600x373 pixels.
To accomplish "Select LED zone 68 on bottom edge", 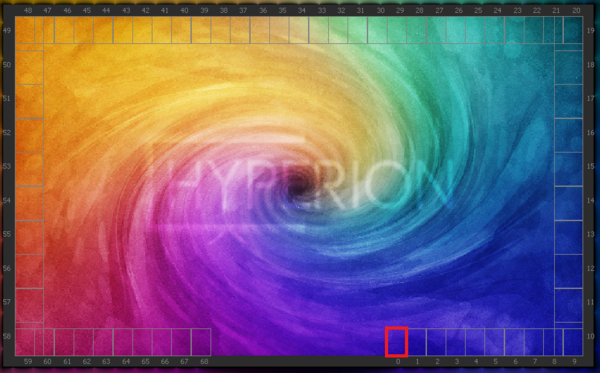I will pos(201,342).
